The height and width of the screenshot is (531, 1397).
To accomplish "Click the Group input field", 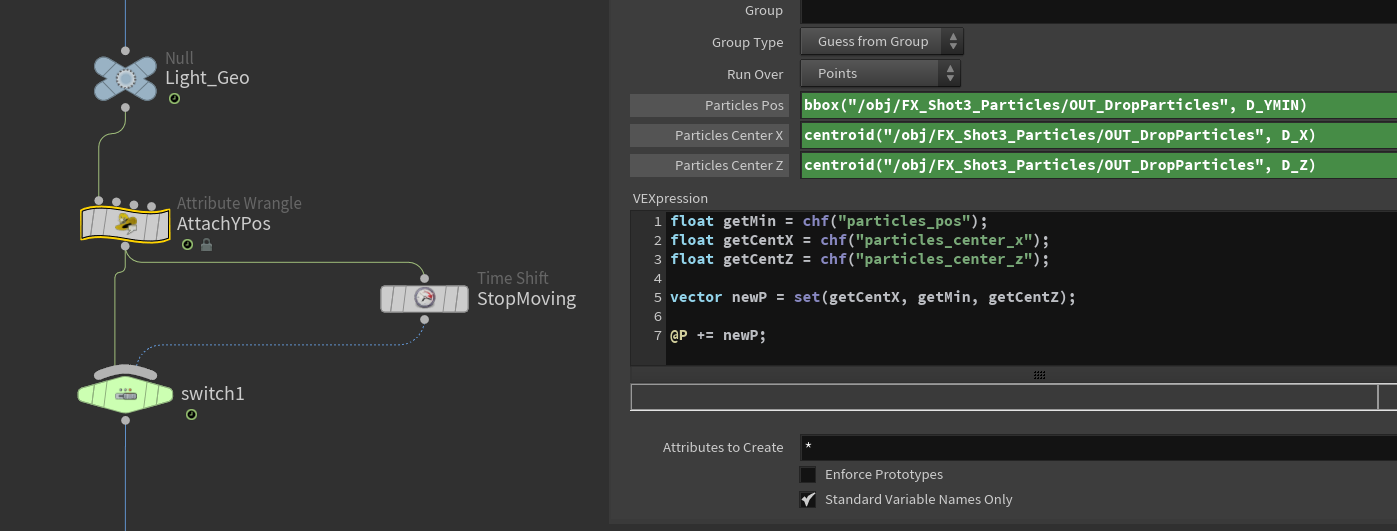I will click(1097, 11).
